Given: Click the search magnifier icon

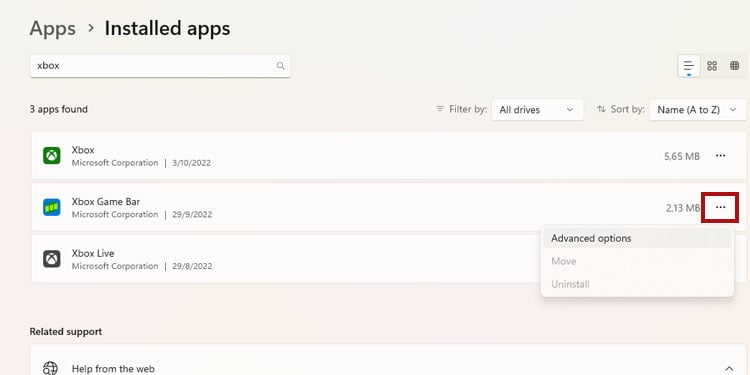Looking at the screenshot, I should point(280,66).
